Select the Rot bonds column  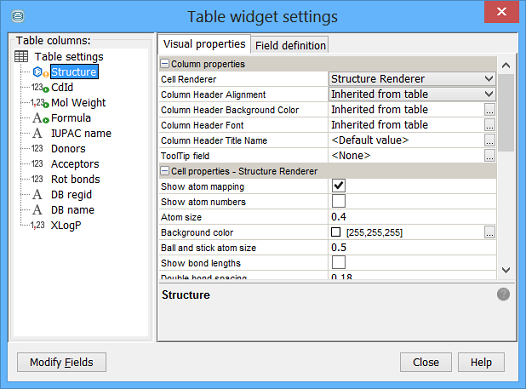75,179
